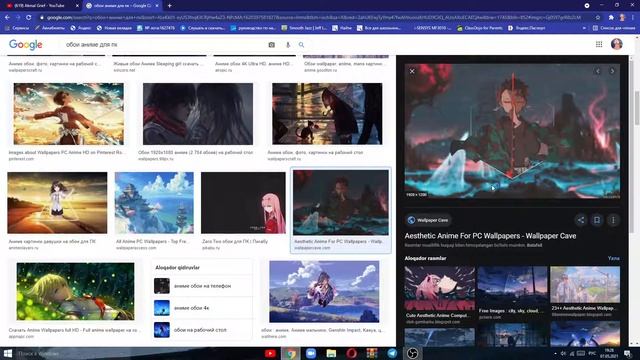This screenshot has width=640, height=360.
Task: Open girl on sunset beach thumbnail
Action: [x=57, y=203]
